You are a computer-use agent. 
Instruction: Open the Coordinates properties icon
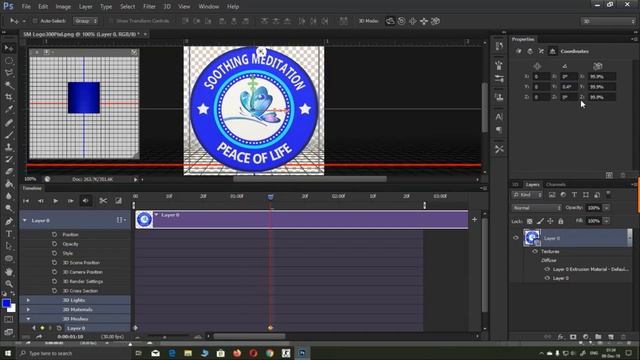coord(552,51)
